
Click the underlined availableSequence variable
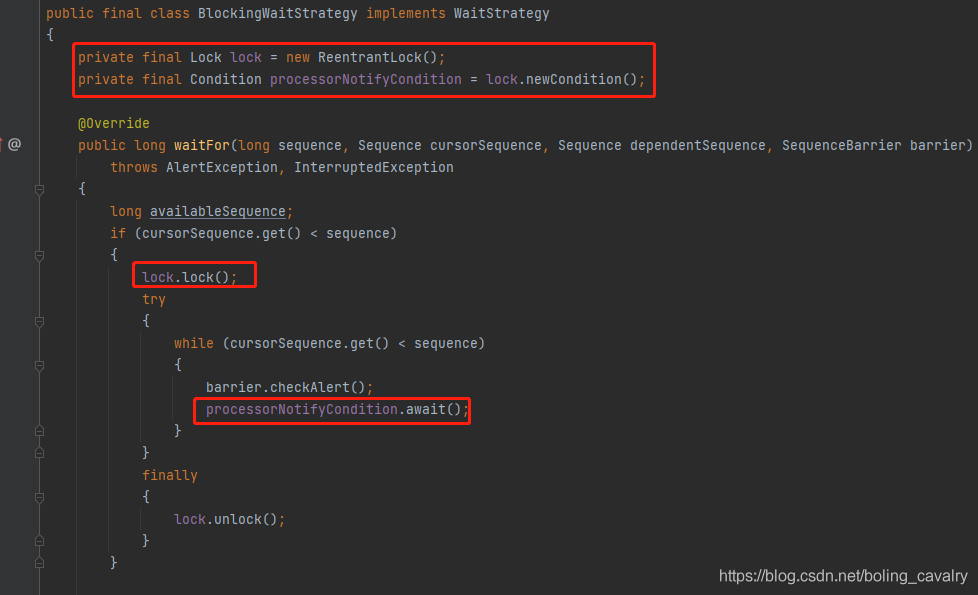point(218,211)
